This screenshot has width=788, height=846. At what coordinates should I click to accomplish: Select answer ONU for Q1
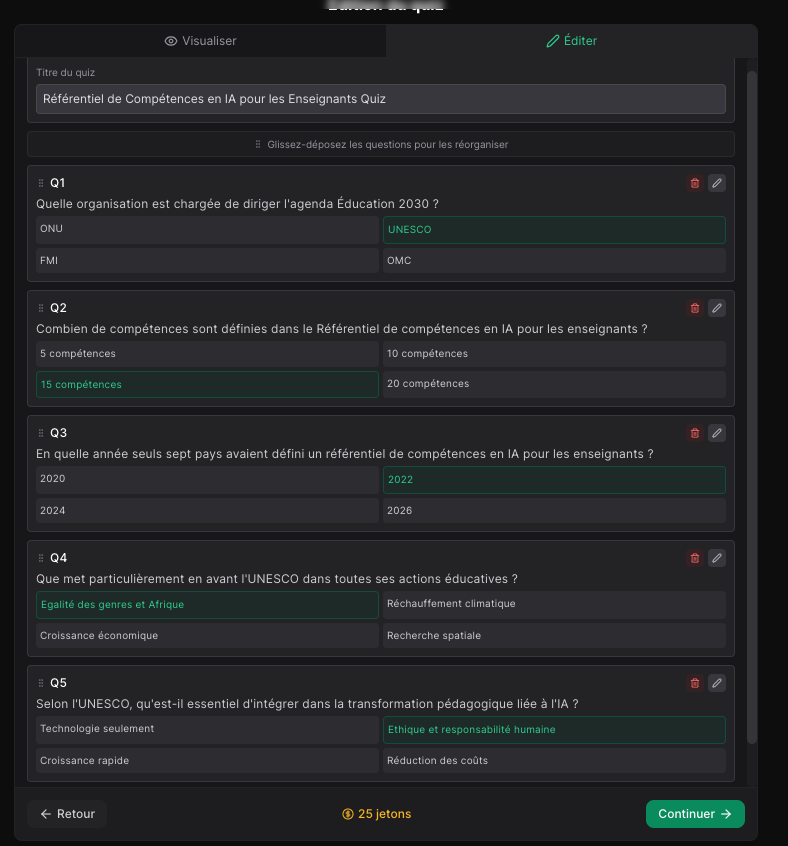[x=207, y=229]
